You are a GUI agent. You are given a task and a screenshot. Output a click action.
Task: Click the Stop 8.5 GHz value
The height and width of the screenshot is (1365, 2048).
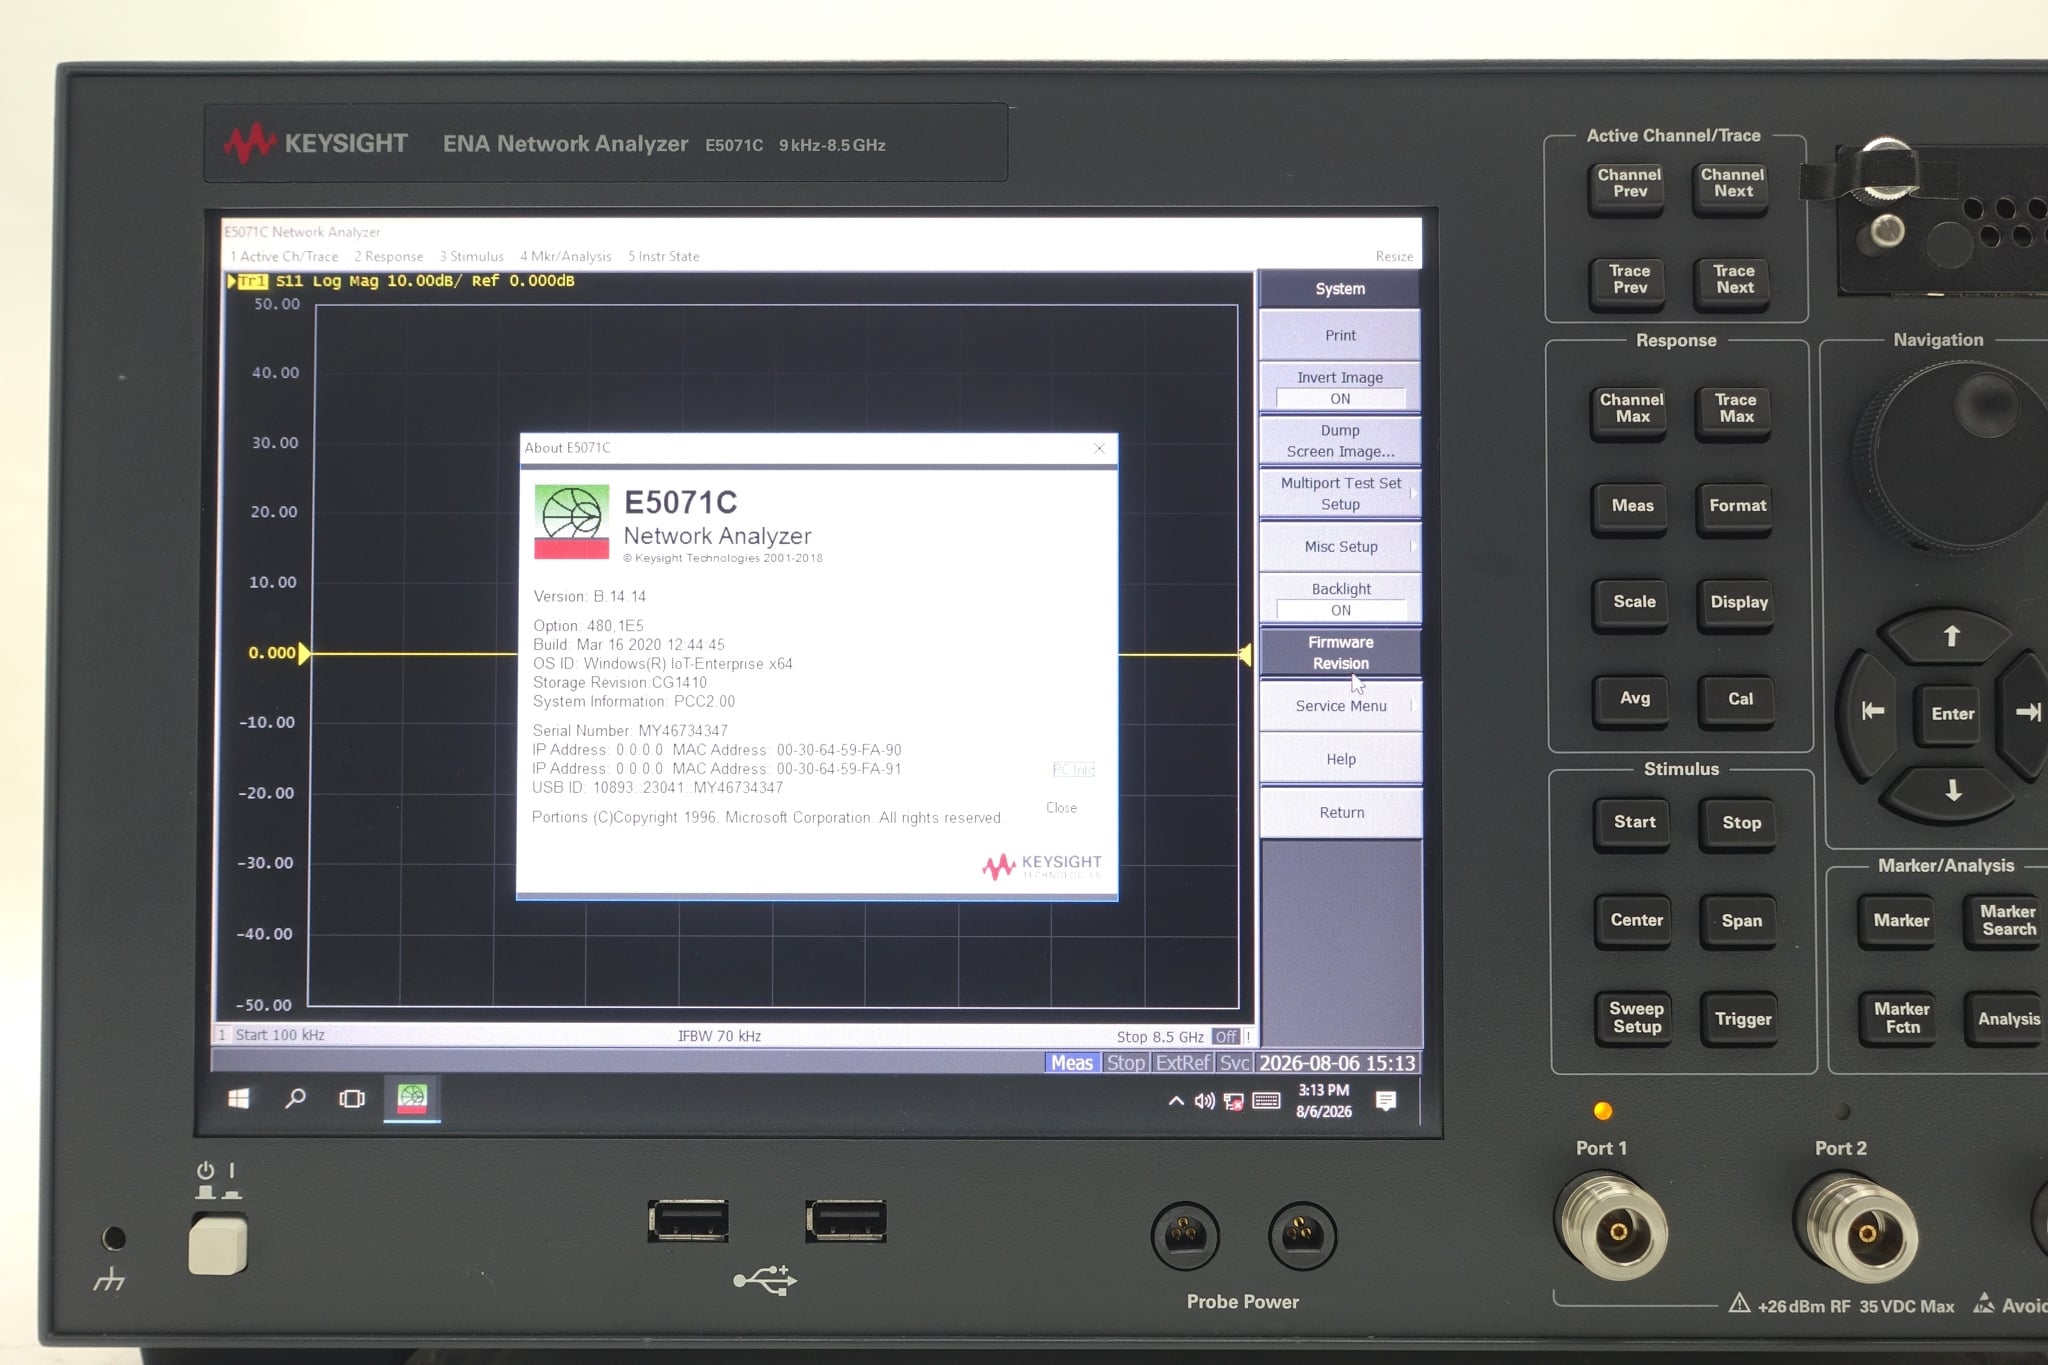coord(1160,1037)
